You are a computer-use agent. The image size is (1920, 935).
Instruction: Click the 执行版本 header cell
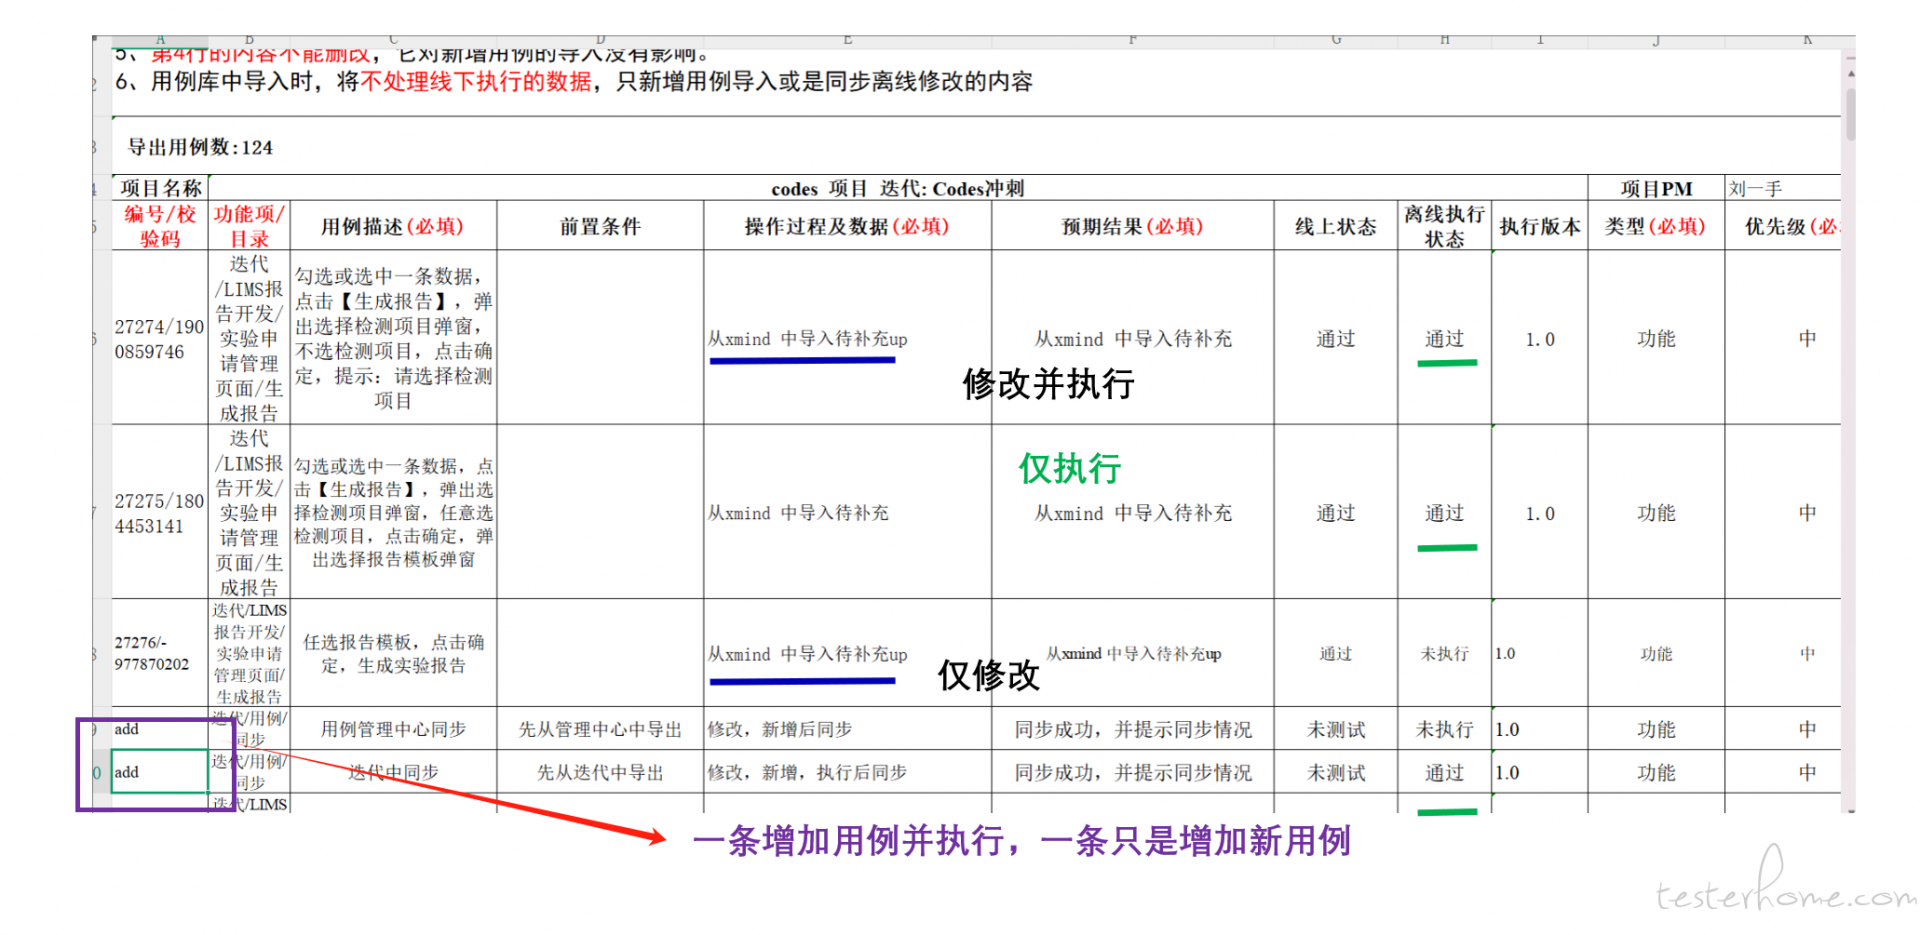pos(1539,227)
